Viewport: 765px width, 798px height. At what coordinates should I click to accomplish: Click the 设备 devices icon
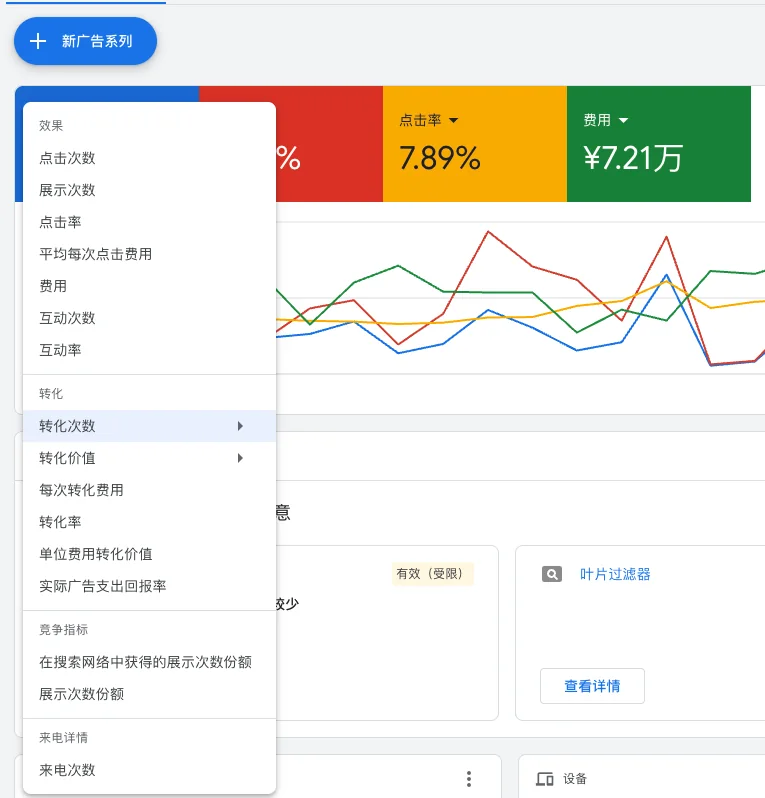point(545,779)
